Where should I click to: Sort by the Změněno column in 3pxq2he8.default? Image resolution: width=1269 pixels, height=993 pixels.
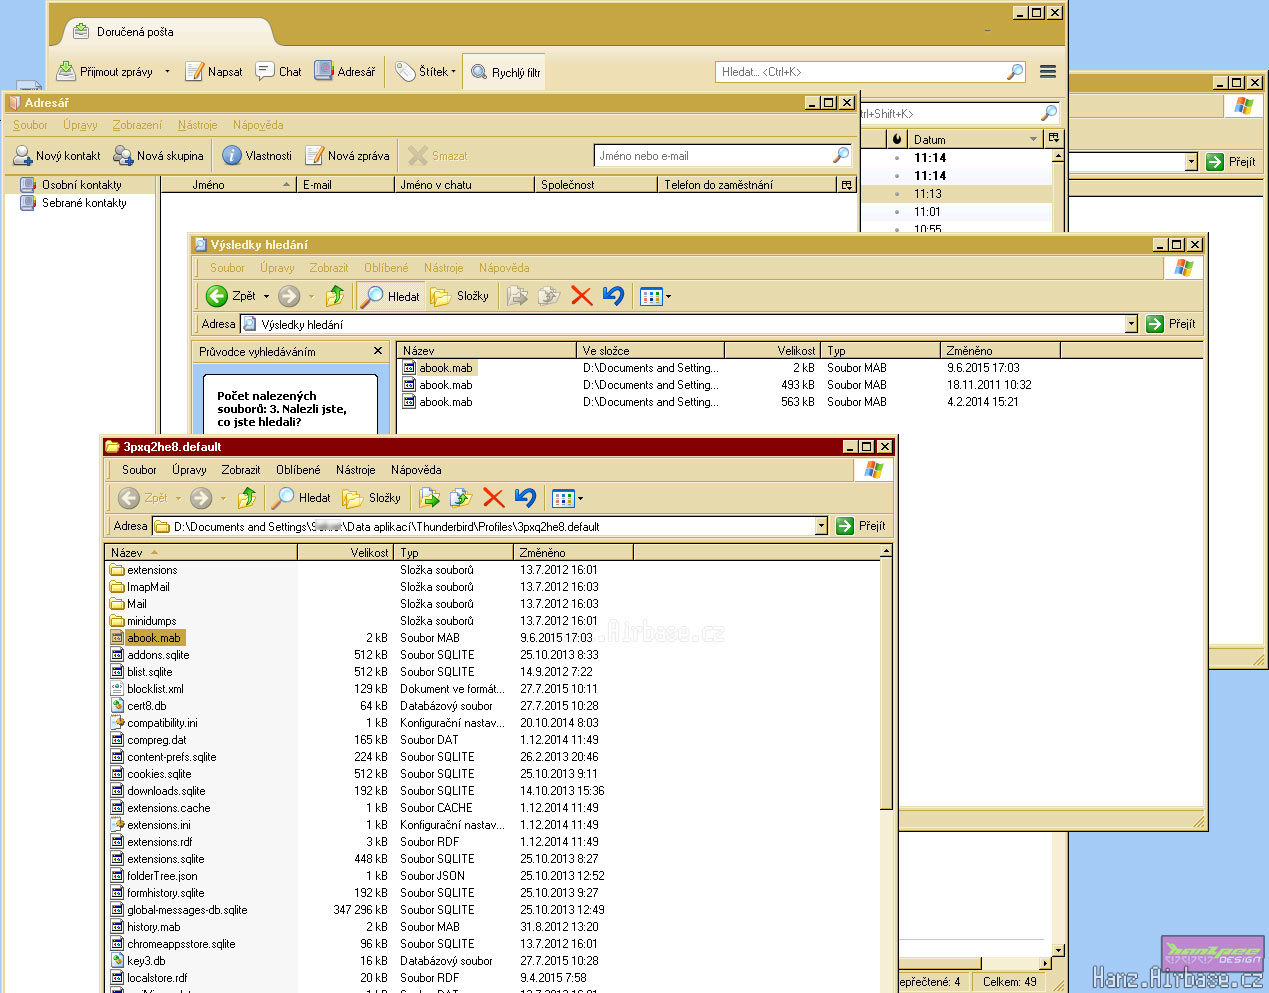click(x=573, y=552)
